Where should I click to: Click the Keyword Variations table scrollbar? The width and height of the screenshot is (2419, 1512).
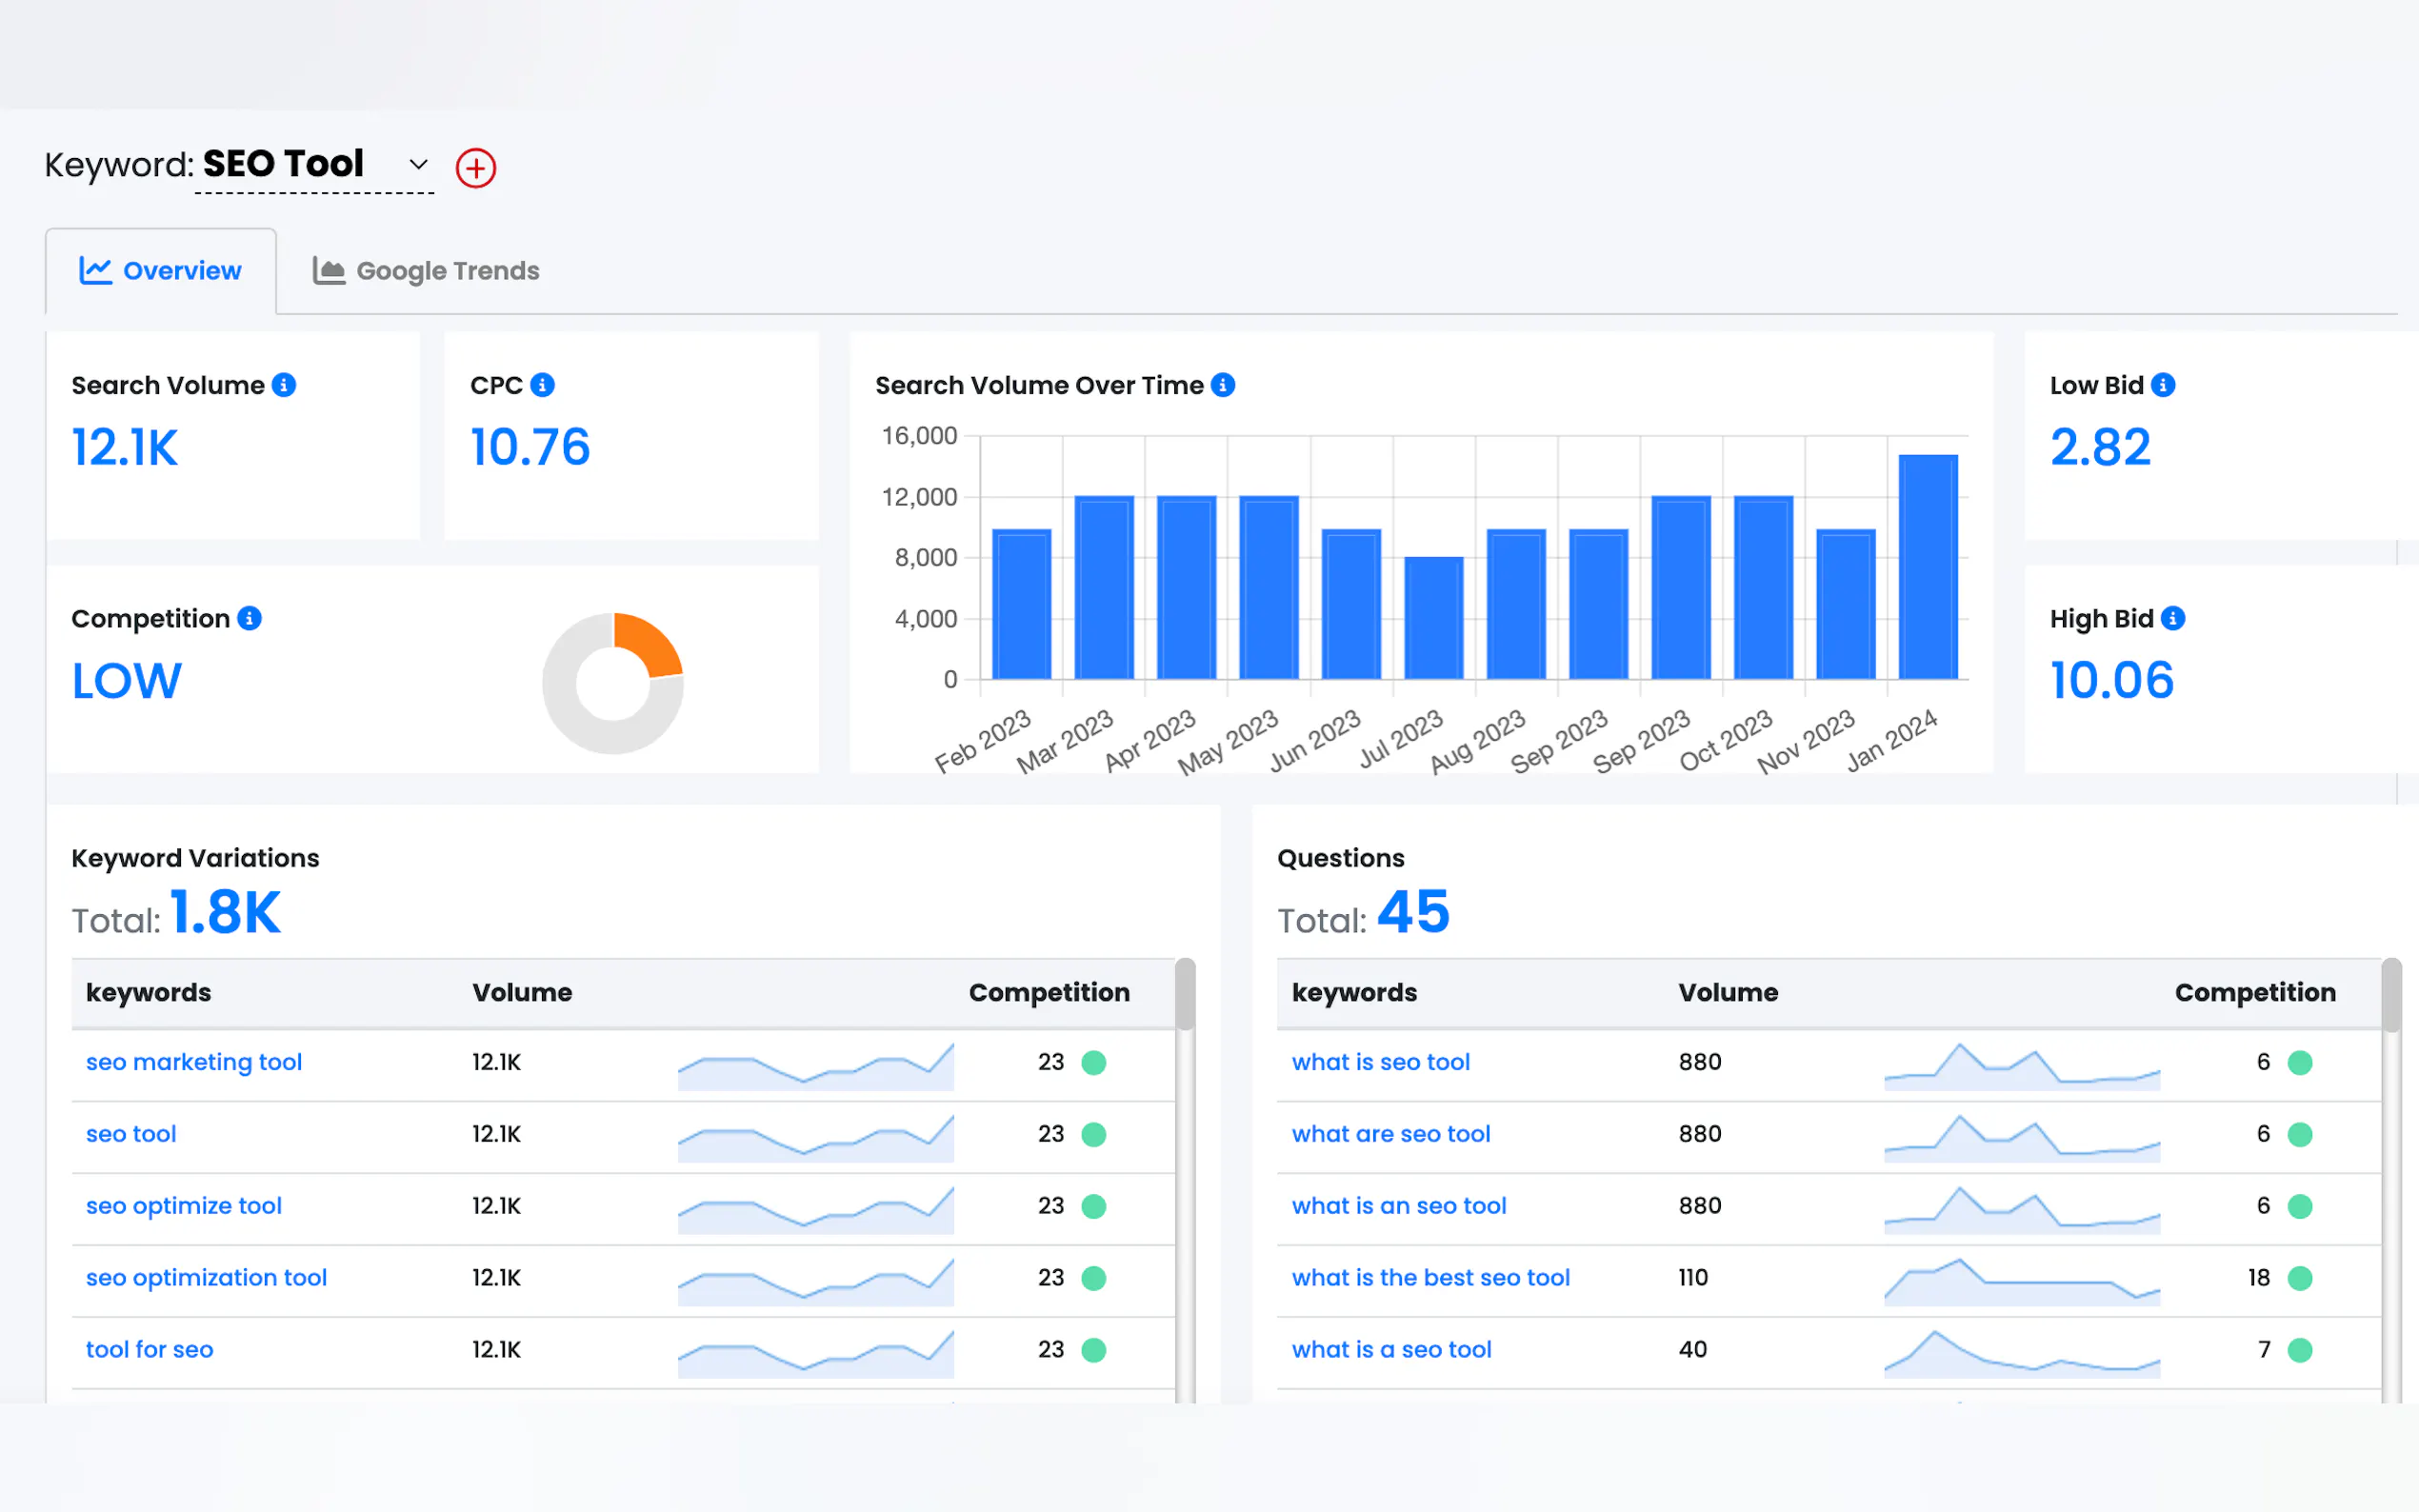point(1185,995)
